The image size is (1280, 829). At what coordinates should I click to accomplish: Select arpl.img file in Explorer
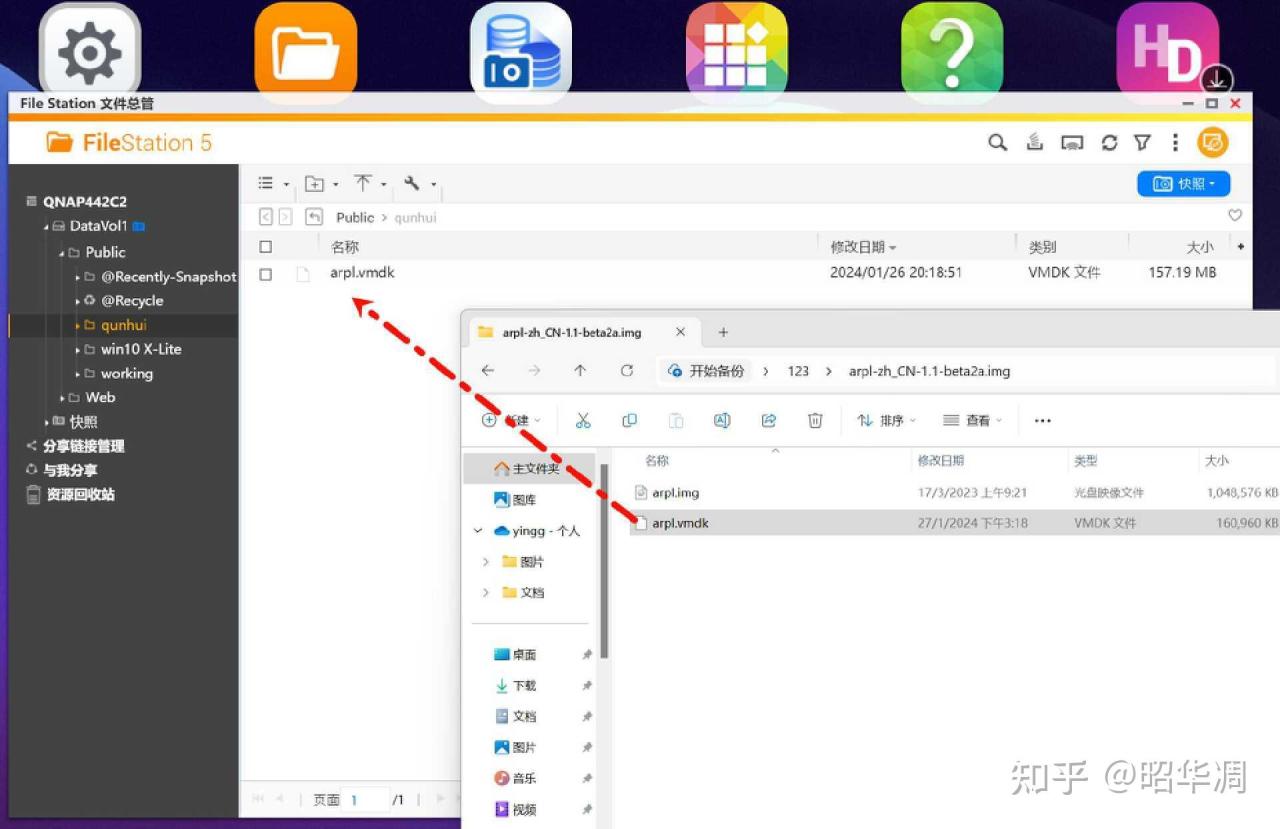point(675,492)
